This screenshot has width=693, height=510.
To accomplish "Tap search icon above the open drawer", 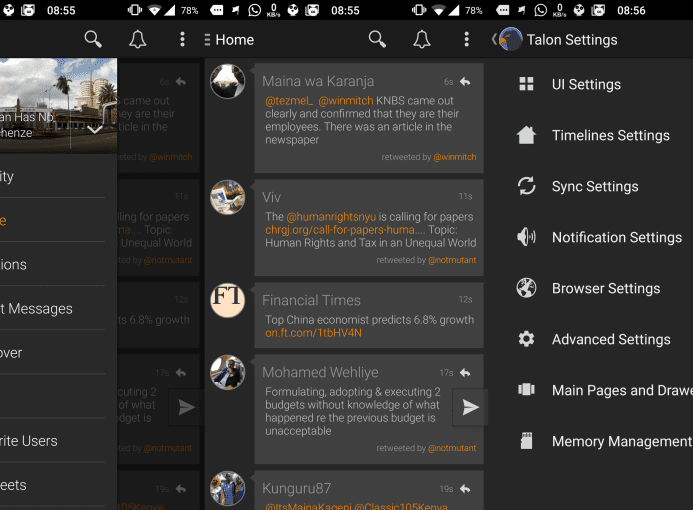I will [93, 39].
